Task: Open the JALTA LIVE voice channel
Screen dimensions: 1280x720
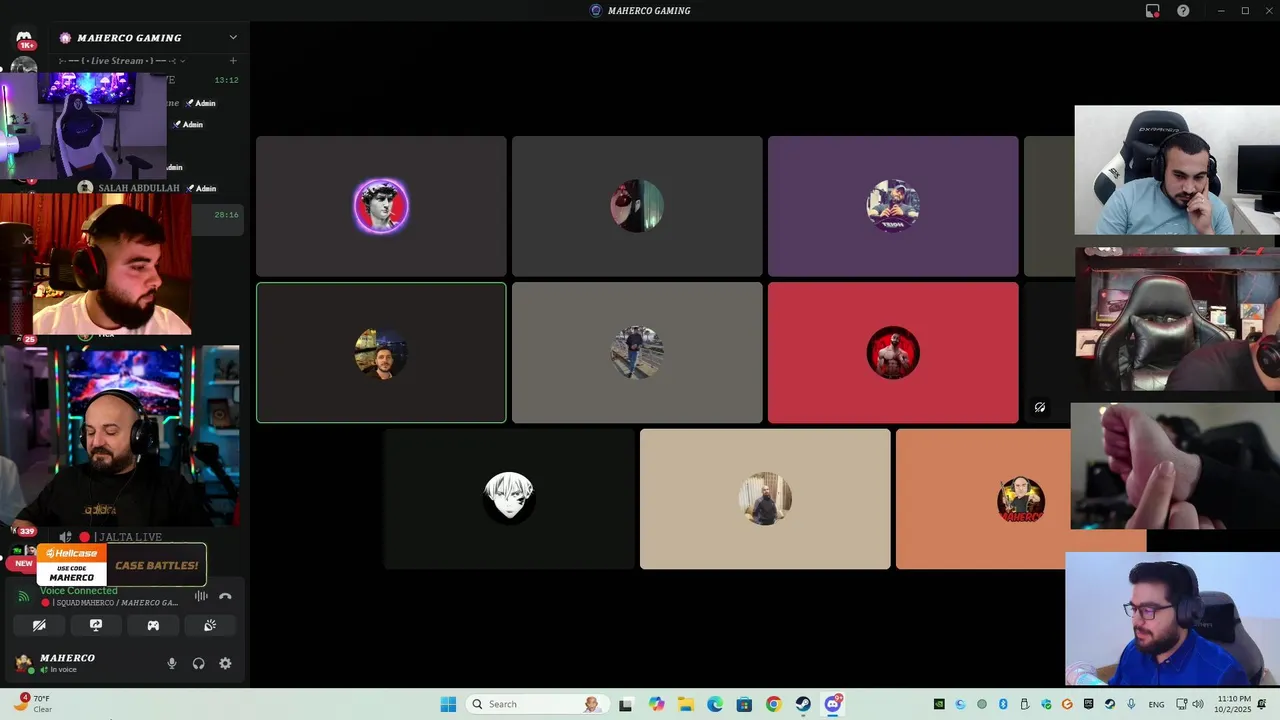Action: coord(128,537)
